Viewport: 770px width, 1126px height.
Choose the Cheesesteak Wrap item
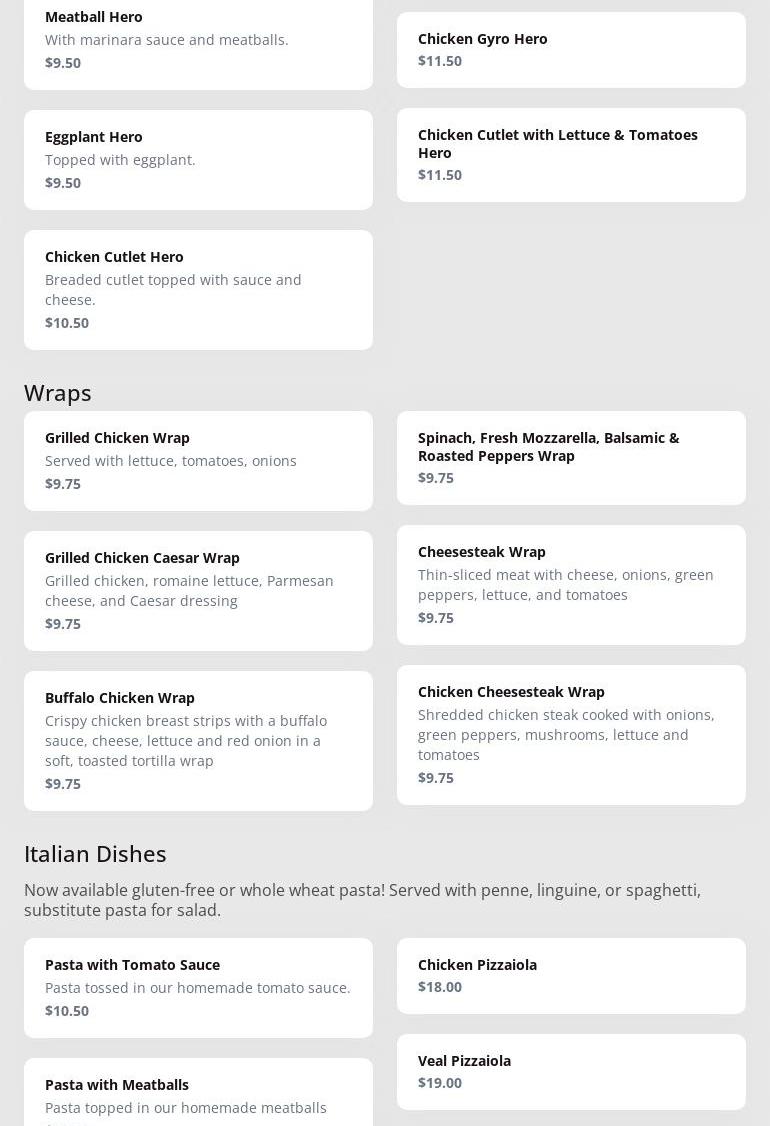tap(571, 585)
